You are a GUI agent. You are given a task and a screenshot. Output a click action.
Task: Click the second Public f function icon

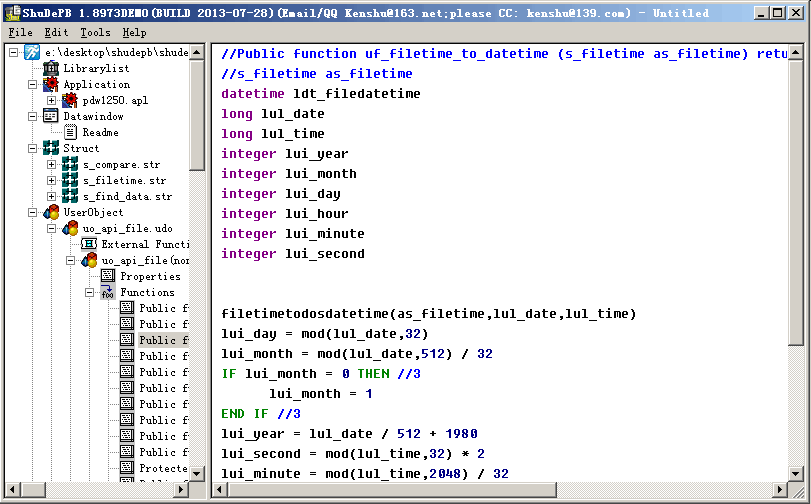point(127,324)
